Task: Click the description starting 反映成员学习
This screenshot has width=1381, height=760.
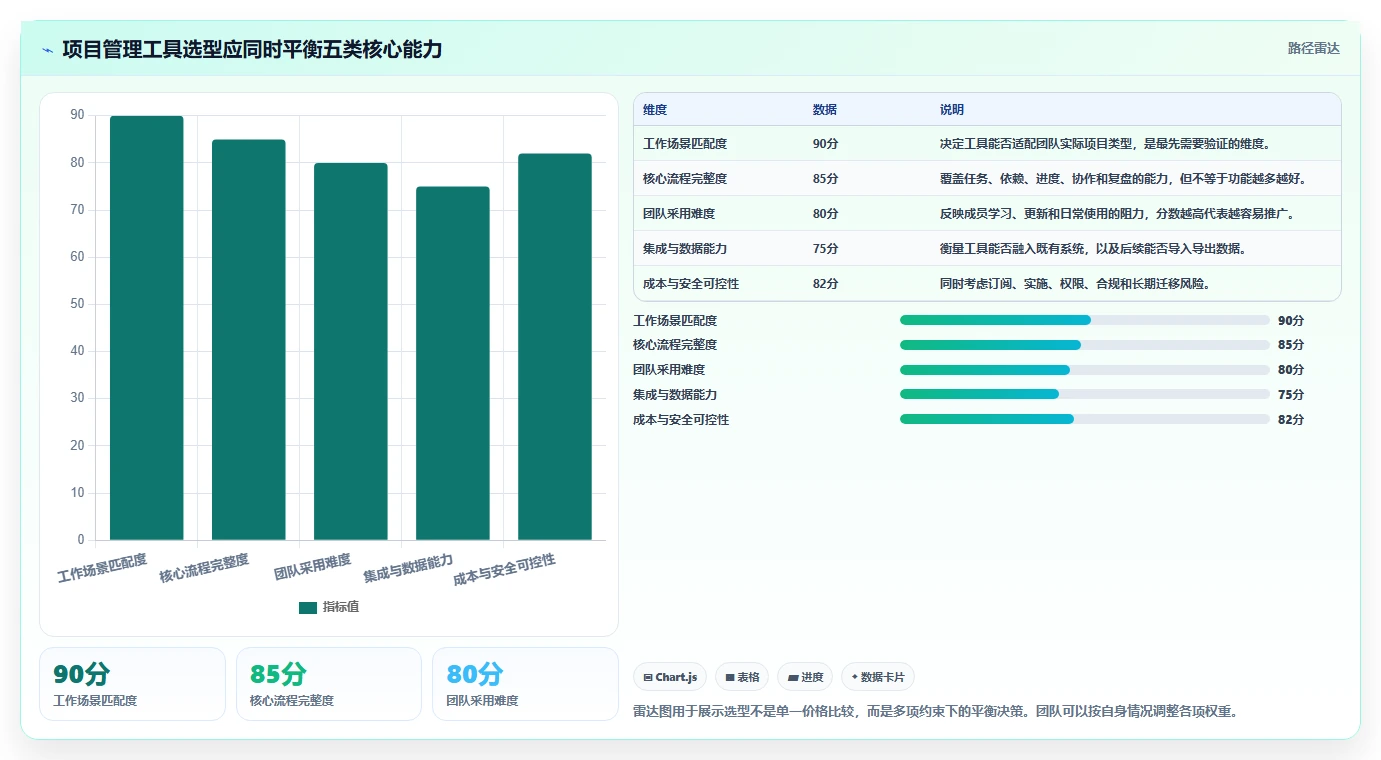Action: (1117, 214)
